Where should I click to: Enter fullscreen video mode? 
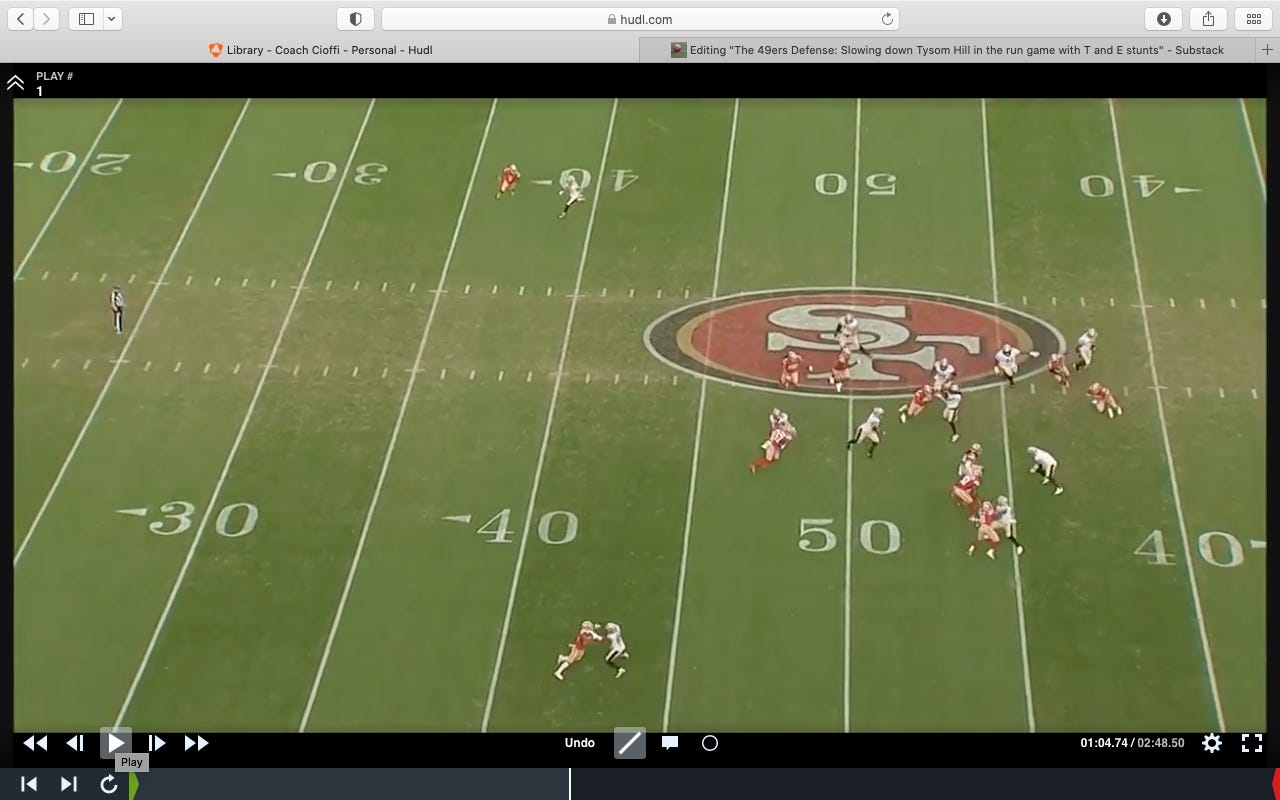[1252, 743]
